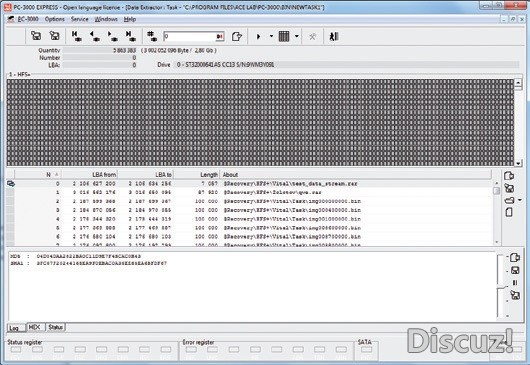Click the SHA1 hash line in log
Image resolution: width=530 pixels, height=365 pixels.
coord(89,263)
